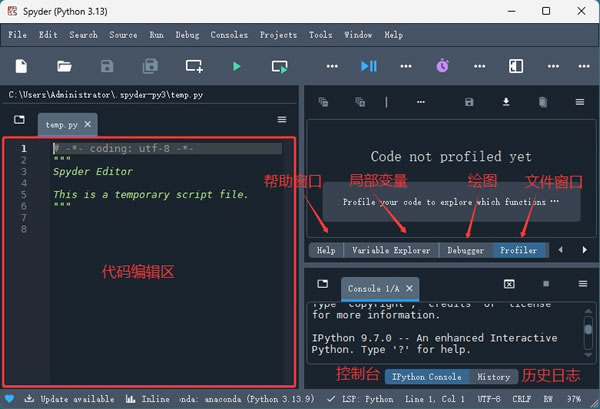The image size is (600, 409).
Task: Click anaconda (Python 3.13.9) environment status
Action: click(246, 399)
